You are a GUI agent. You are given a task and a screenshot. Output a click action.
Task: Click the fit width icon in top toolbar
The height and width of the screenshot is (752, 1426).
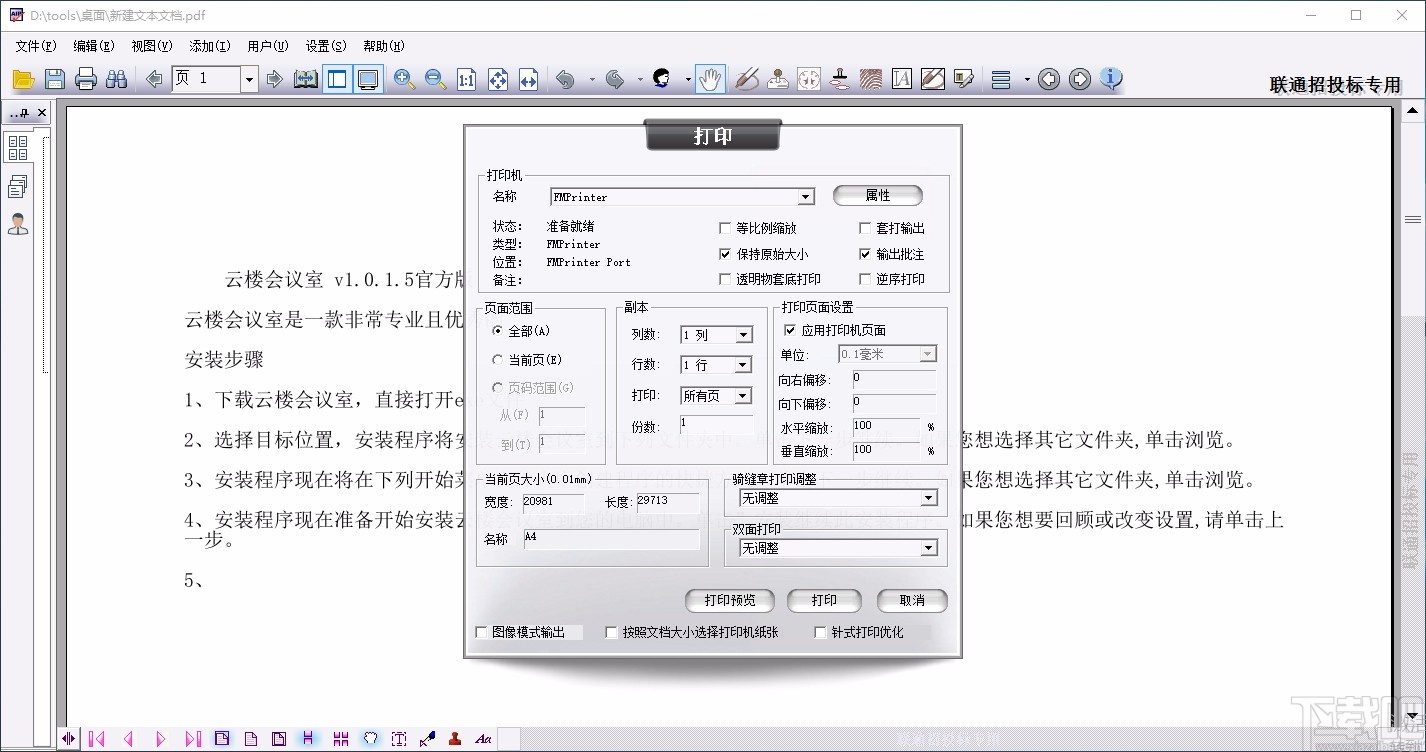pos(529,80)
